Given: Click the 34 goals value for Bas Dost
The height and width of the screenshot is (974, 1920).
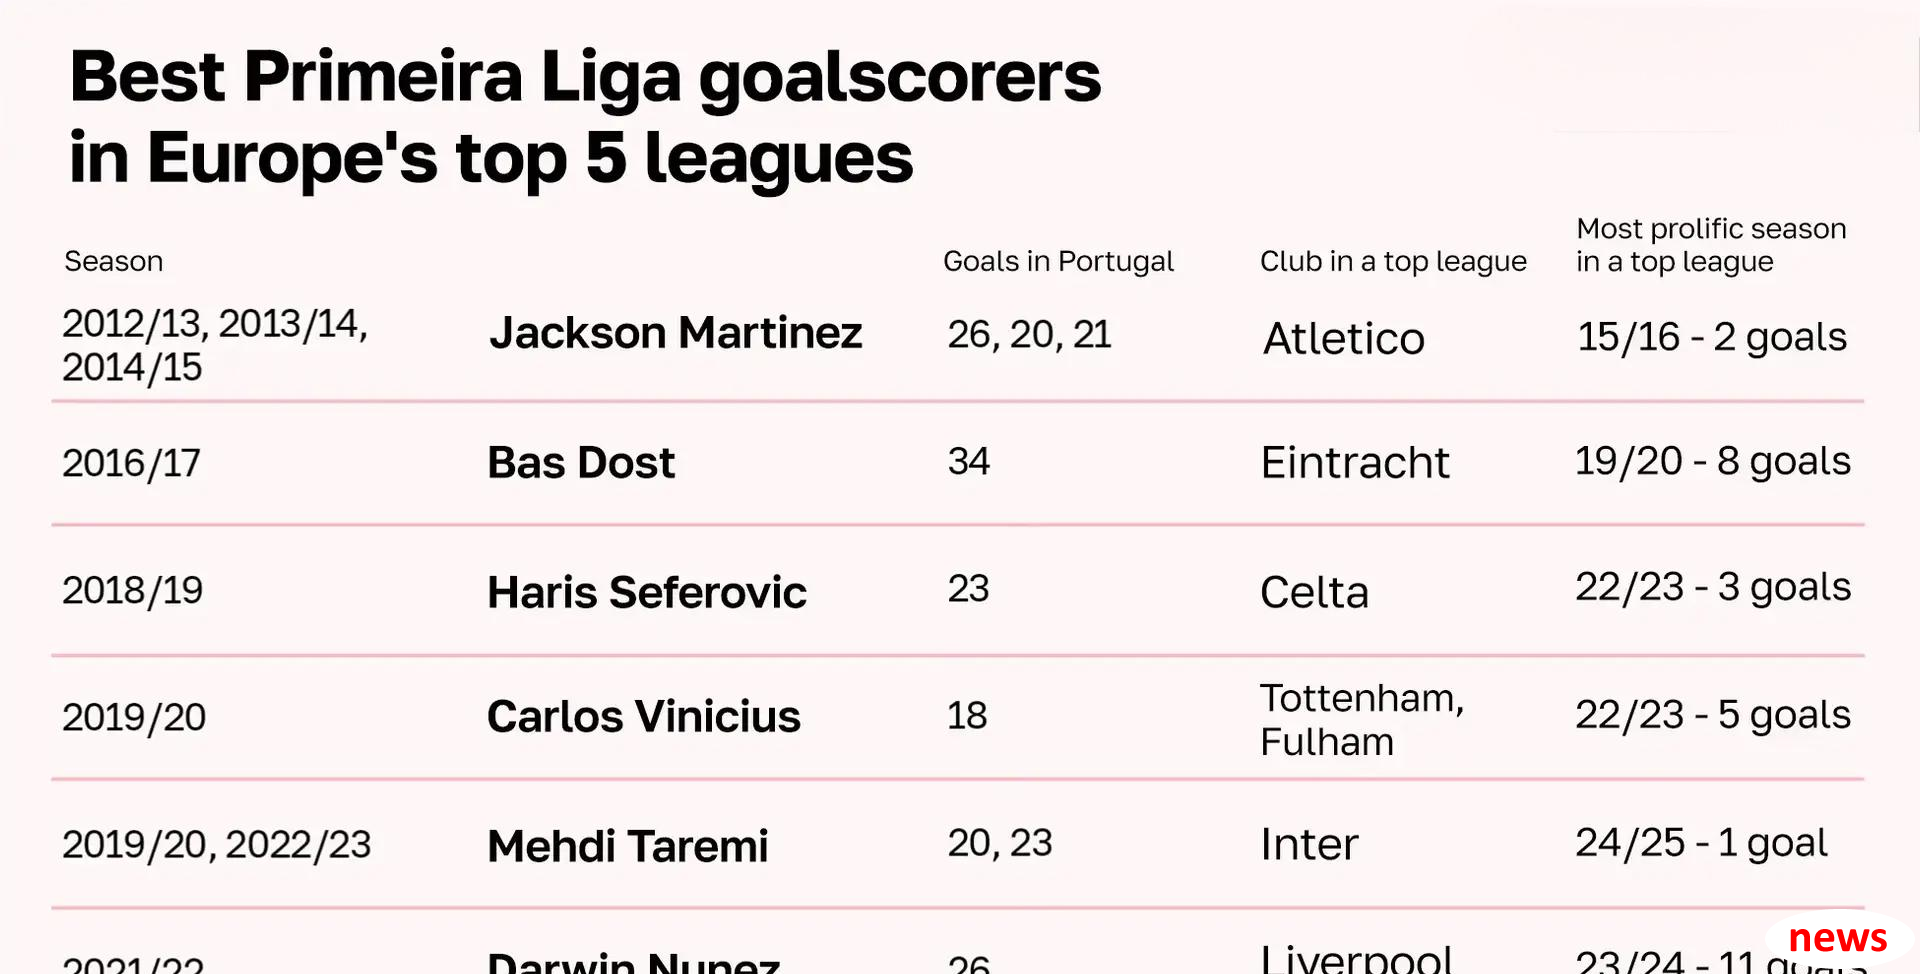Looking at the screenshot, I should point(968,461).
